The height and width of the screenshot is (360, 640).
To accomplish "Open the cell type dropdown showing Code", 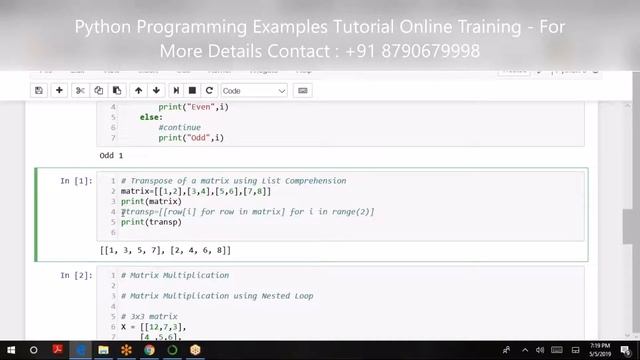I will tap(254, 91).
